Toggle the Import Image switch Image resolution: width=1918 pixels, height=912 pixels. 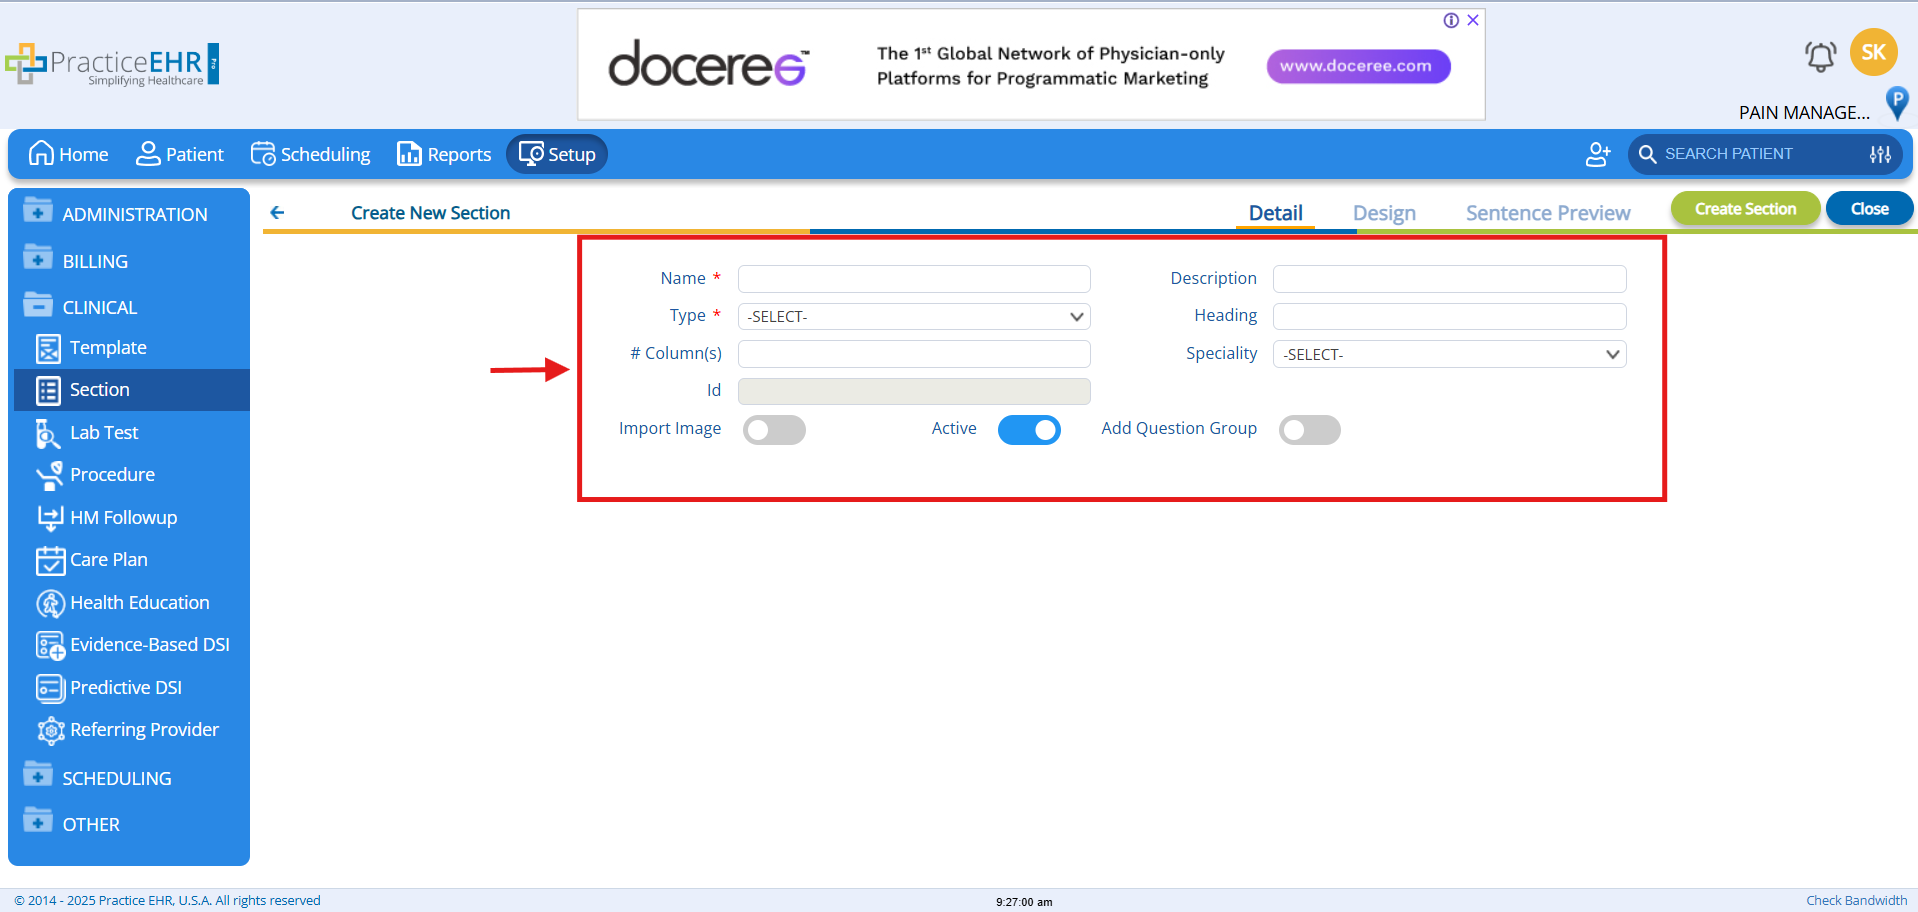pos(774,430)
